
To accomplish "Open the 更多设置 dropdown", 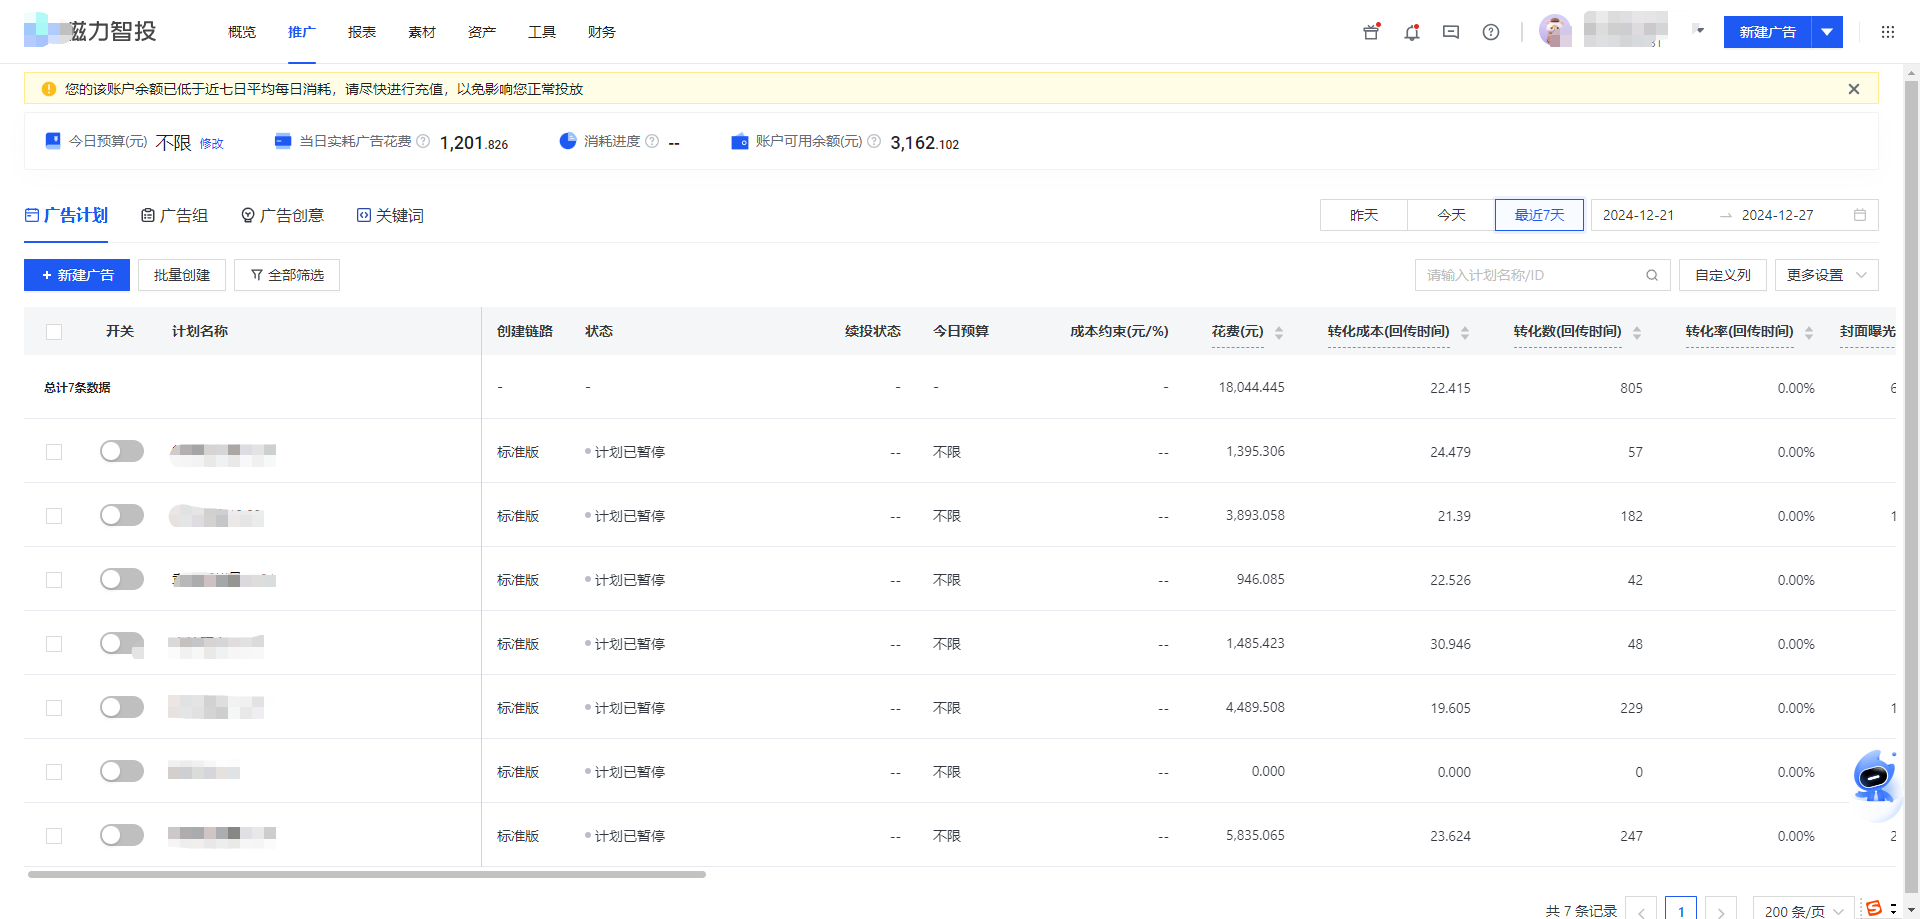I will 1825,274.
